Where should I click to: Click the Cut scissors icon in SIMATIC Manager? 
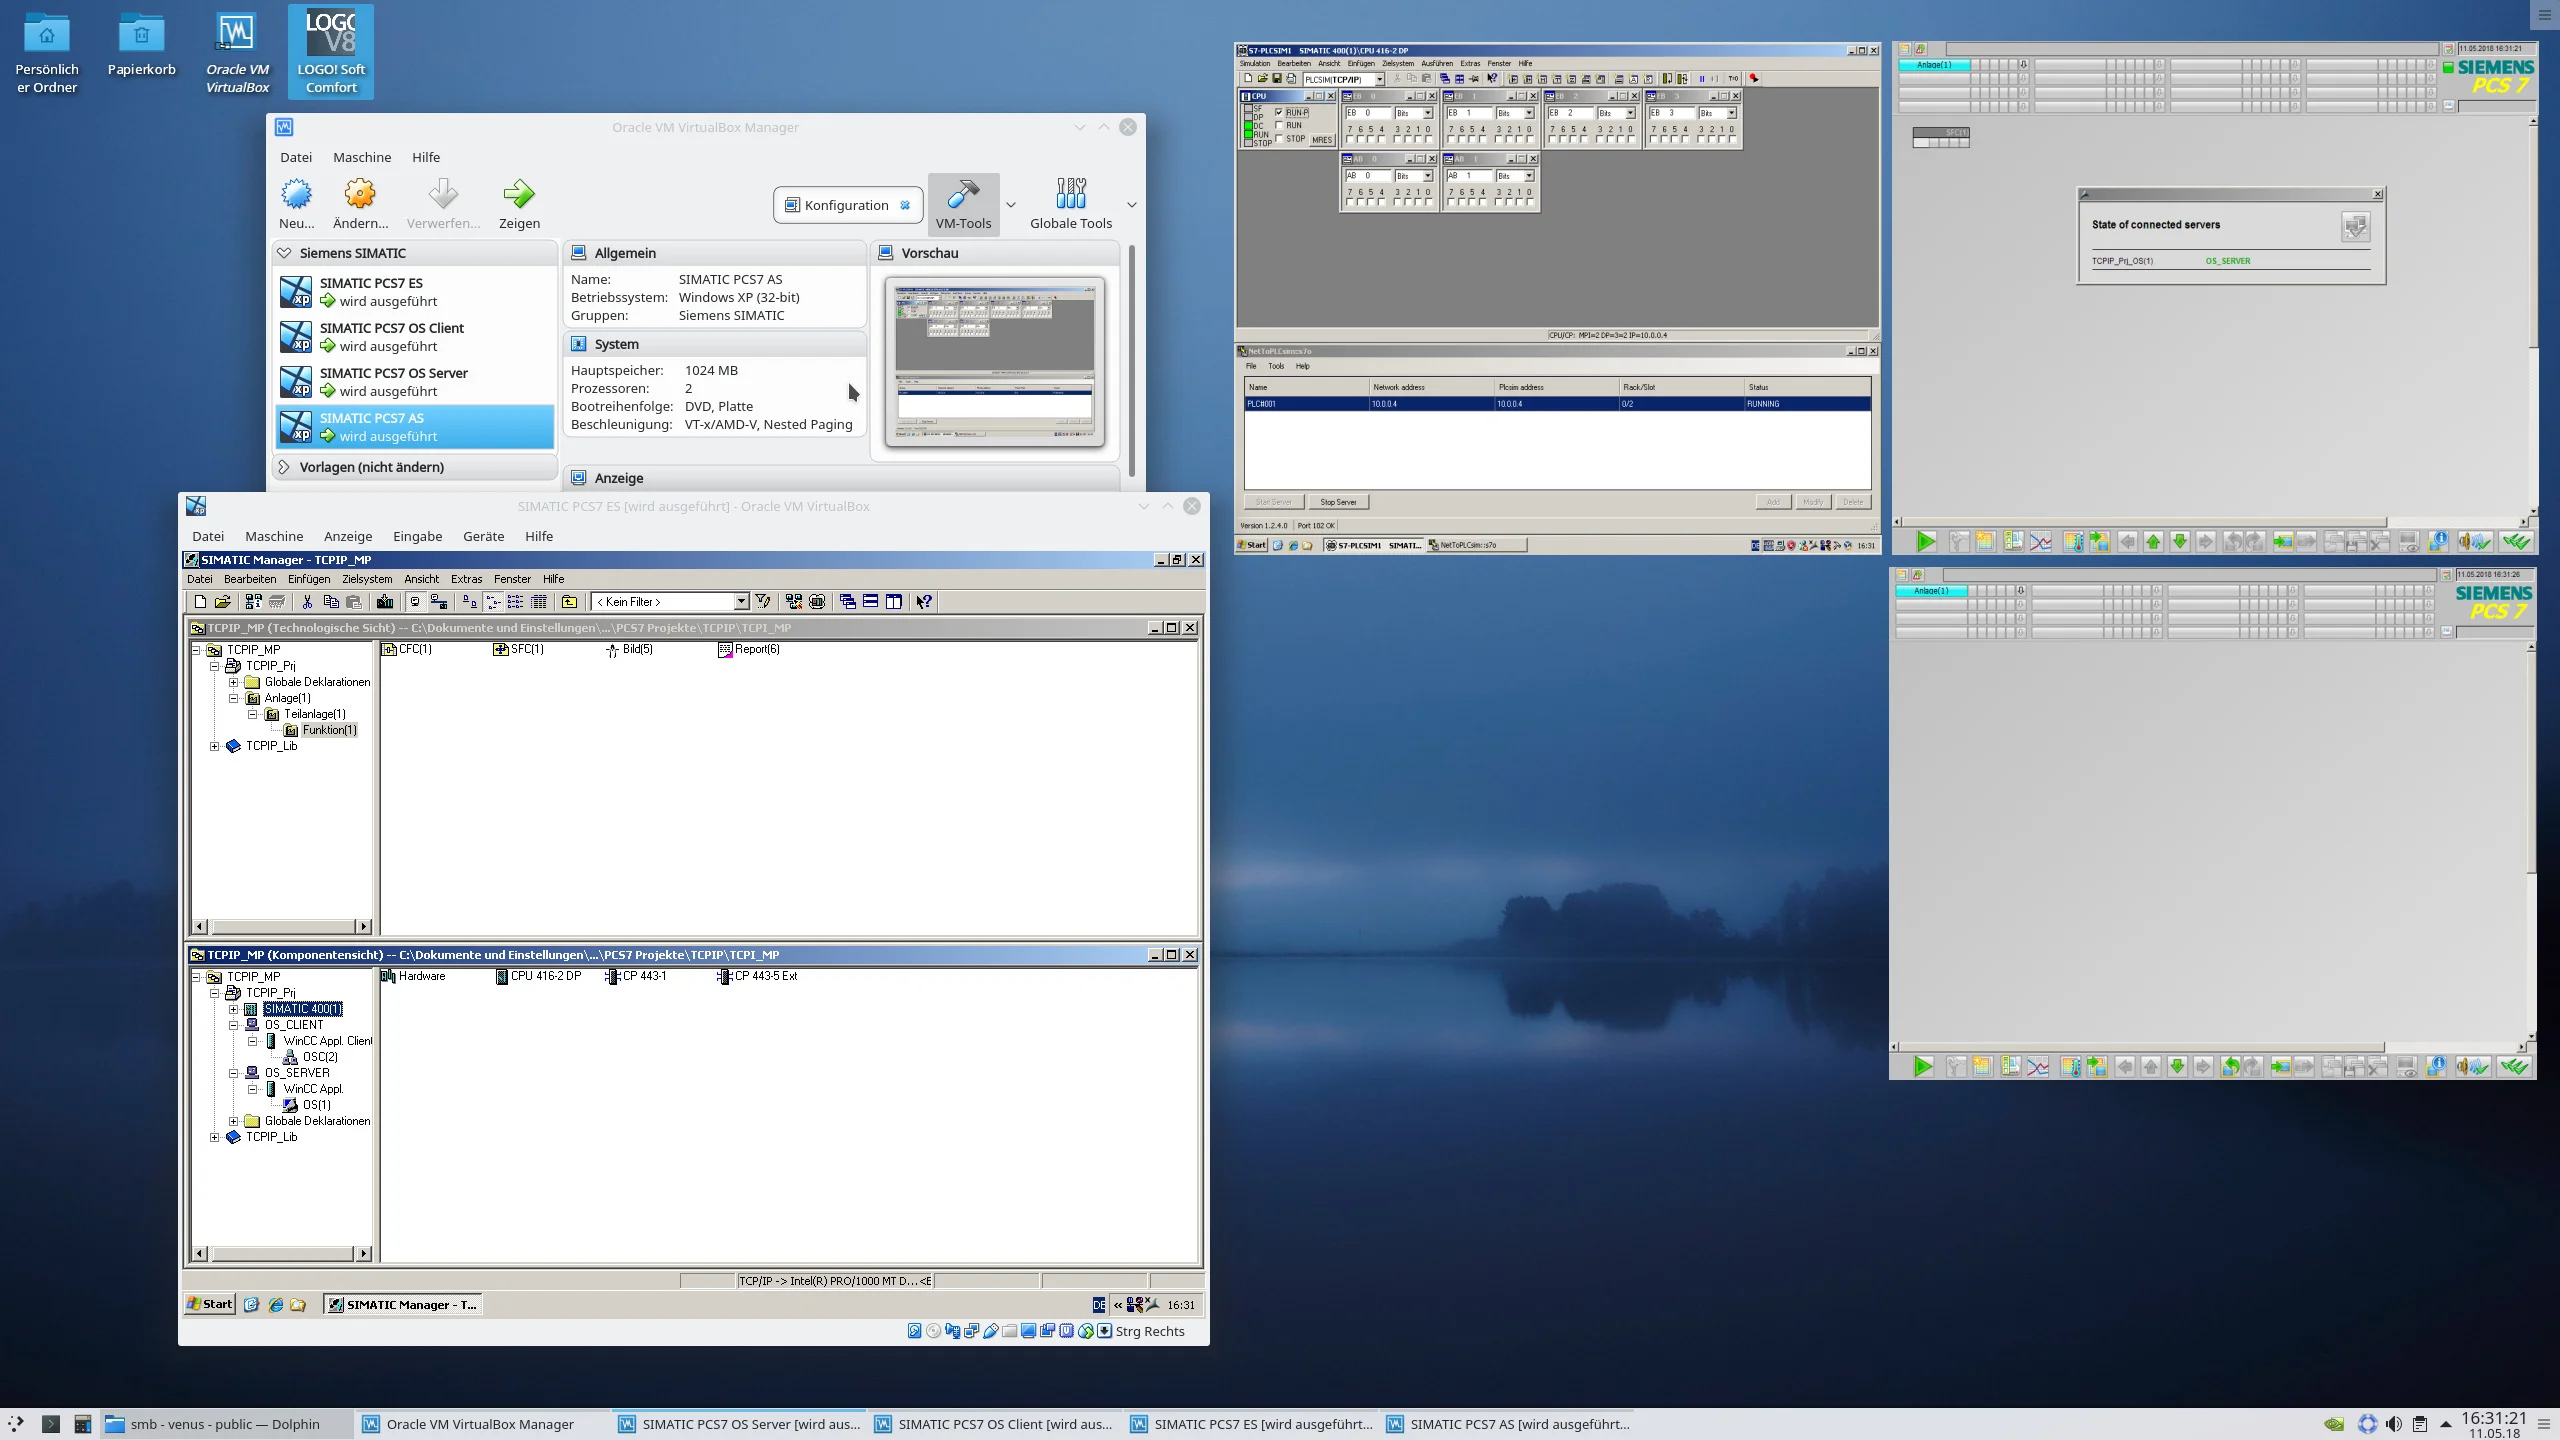point(307,602)
